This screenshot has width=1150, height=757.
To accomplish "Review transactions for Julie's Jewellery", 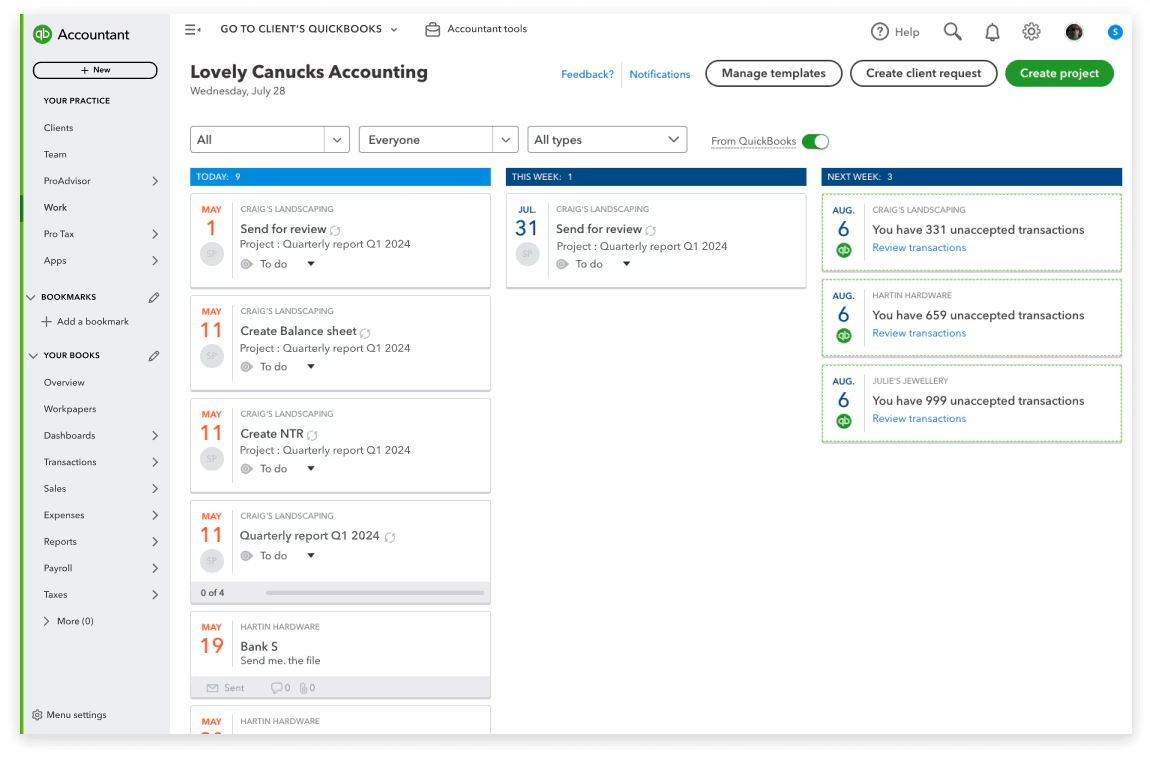I will click(x=919, y=419).
